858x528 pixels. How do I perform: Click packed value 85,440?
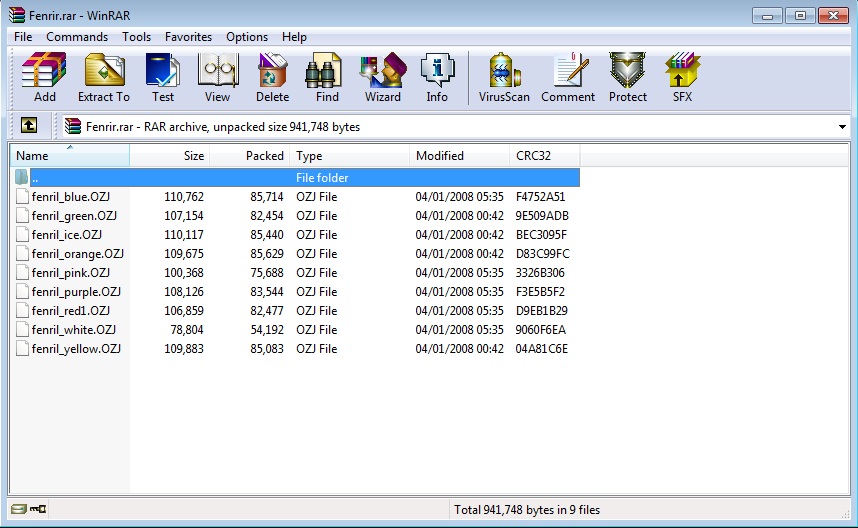point(267,235)
